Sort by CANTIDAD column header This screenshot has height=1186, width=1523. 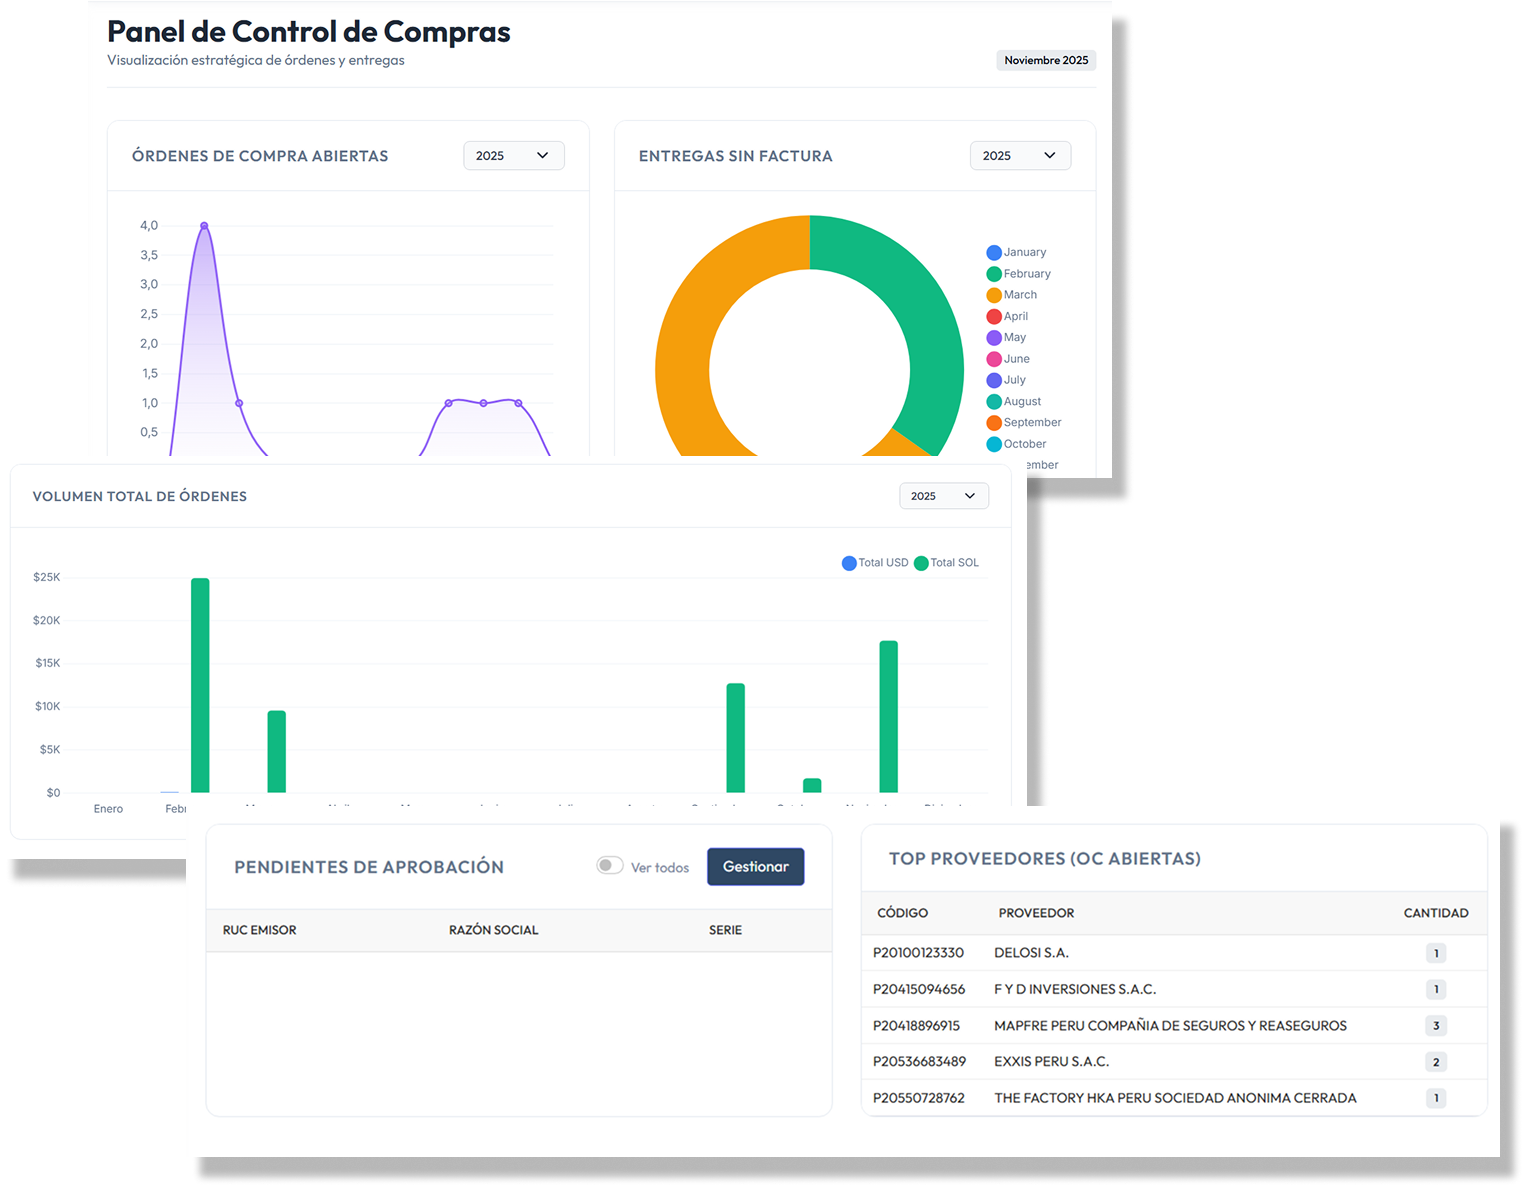(1435, 913)
